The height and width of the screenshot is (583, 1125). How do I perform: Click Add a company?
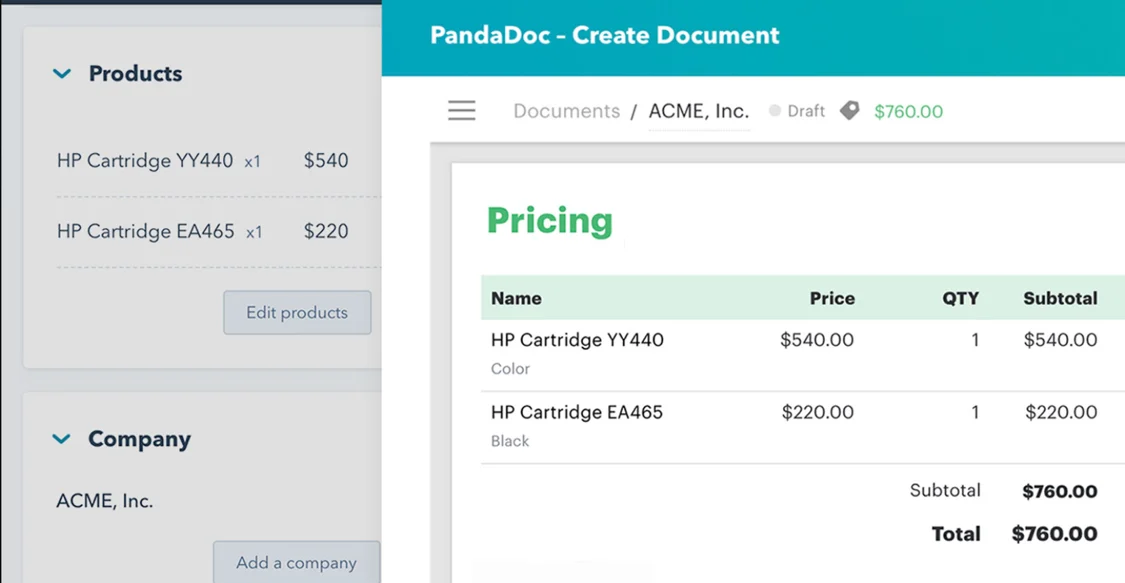(296, 563)
